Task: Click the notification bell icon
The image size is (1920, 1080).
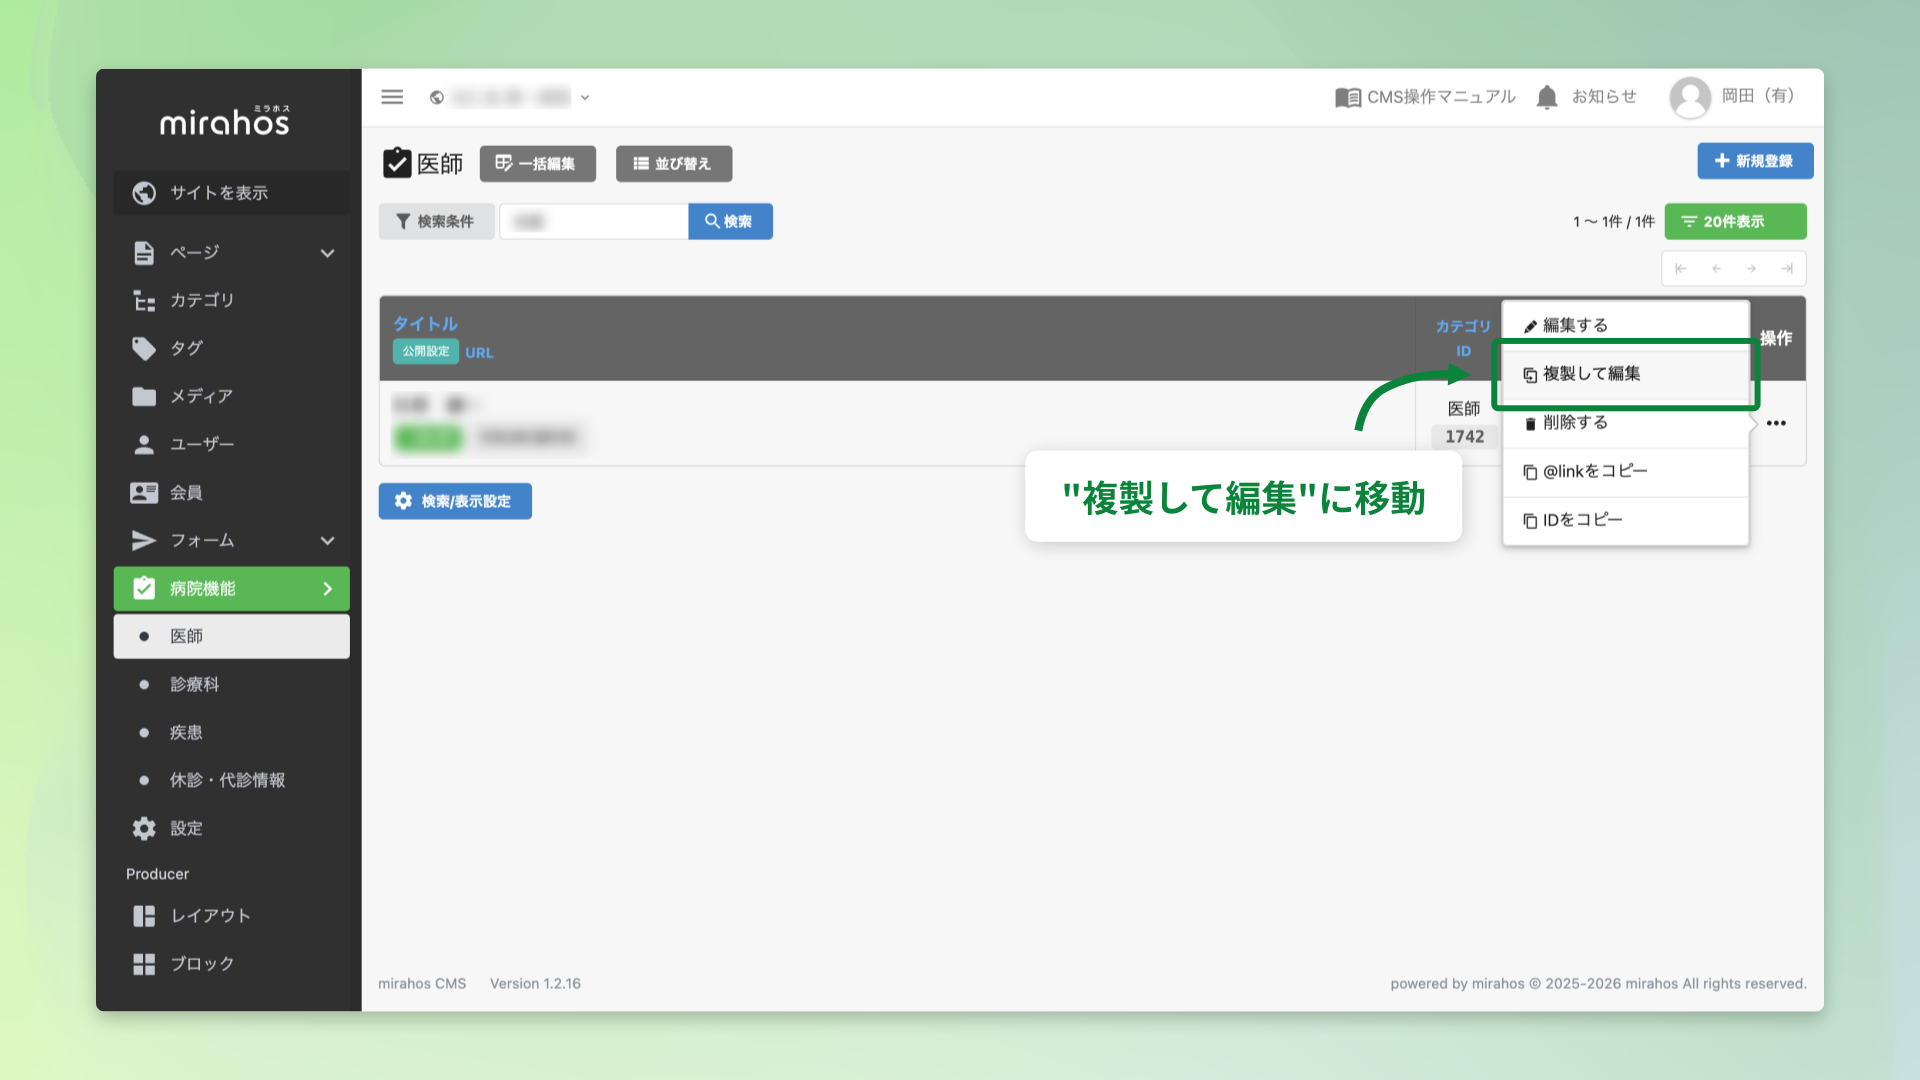Action: 1547,97
